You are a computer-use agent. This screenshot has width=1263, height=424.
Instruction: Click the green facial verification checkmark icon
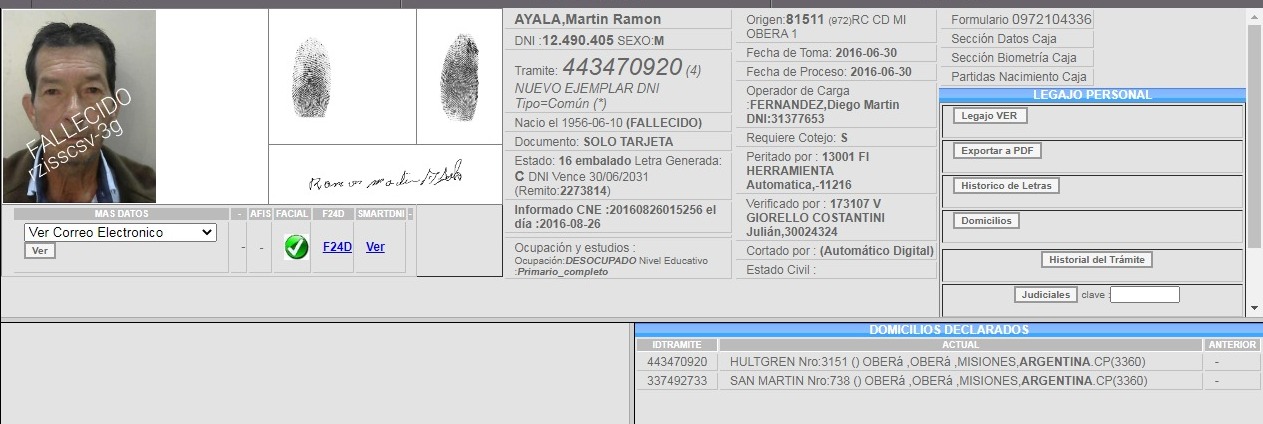(x=295, y=247)
